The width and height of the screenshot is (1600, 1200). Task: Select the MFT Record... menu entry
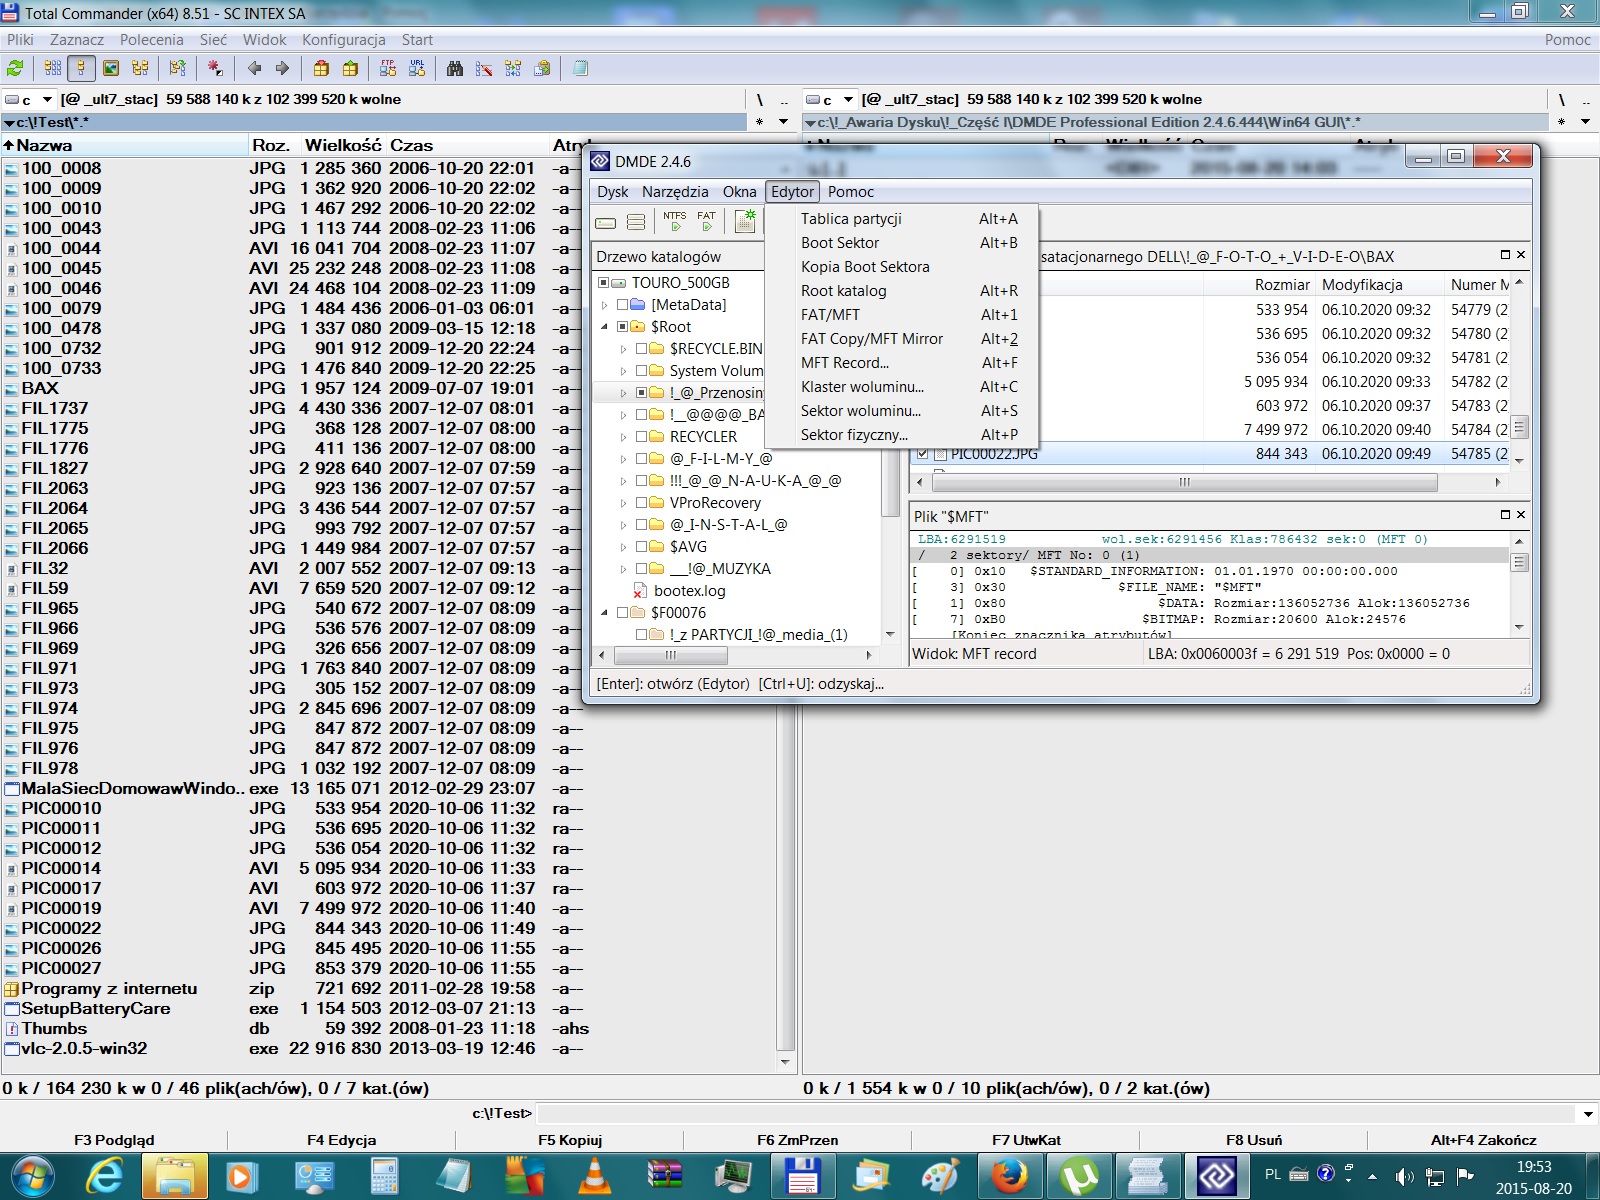tap(902, 363)
